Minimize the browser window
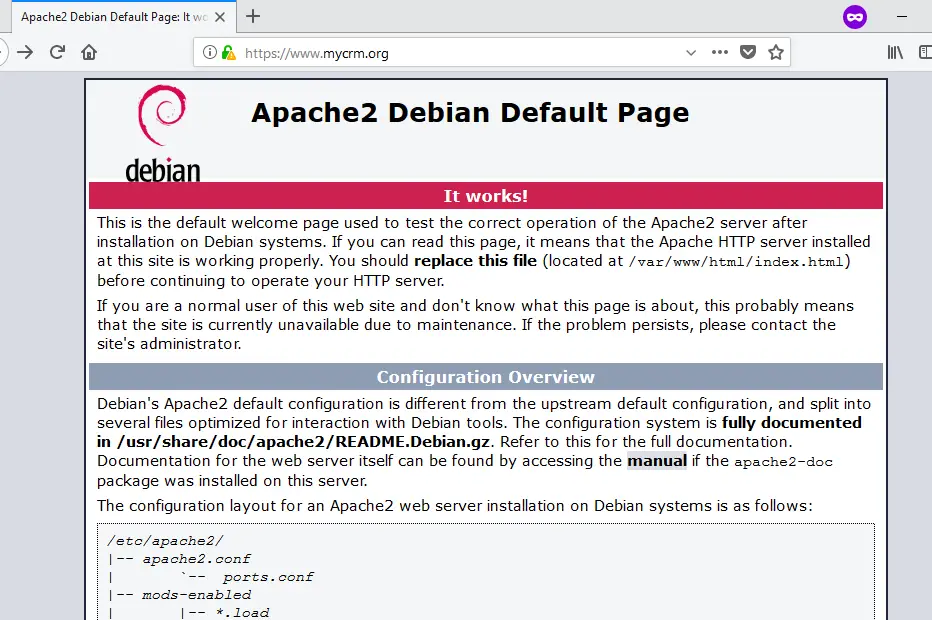 point(902,17)
